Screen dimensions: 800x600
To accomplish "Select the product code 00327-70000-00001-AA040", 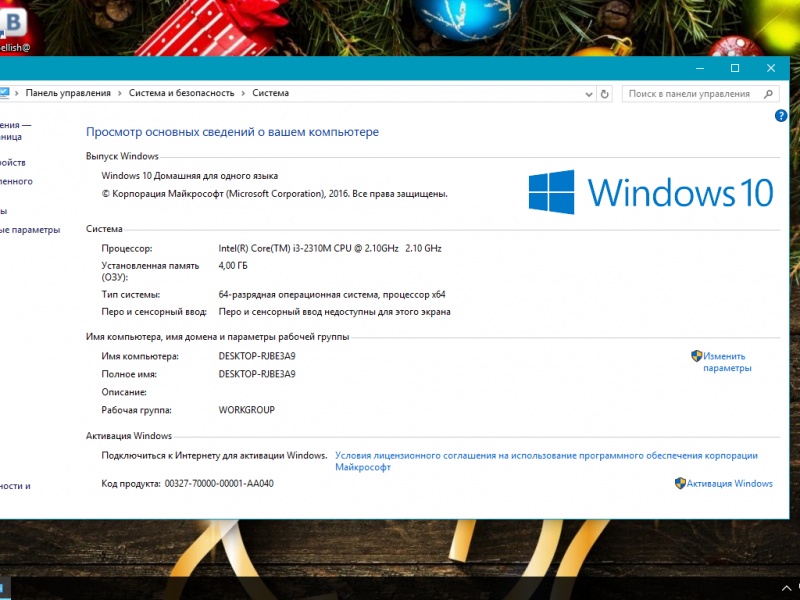I will coord(219,484).
